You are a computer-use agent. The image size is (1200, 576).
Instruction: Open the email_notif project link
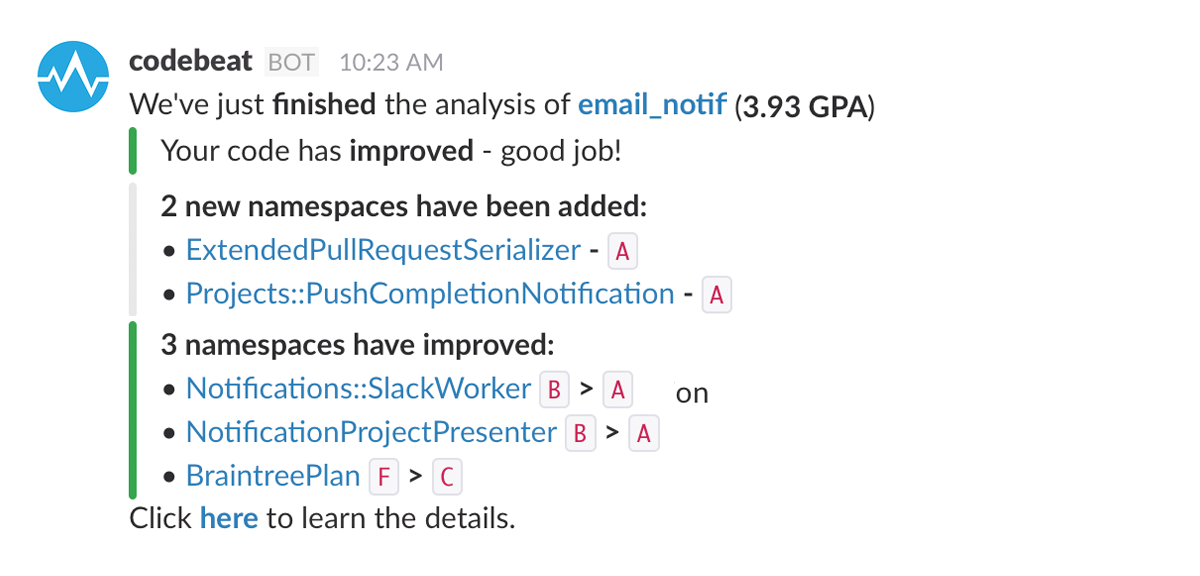coord(652,104)
